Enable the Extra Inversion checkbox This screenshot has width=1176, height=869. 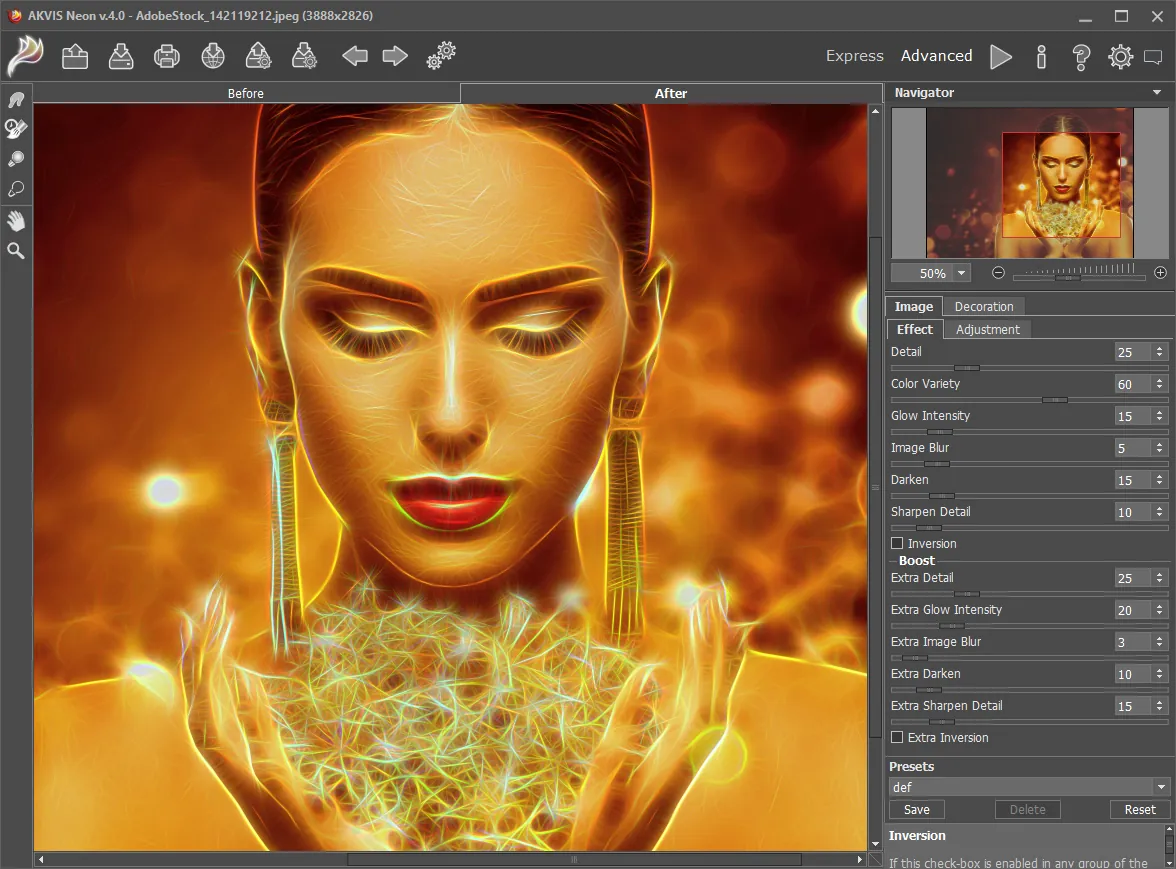(897, 737)
